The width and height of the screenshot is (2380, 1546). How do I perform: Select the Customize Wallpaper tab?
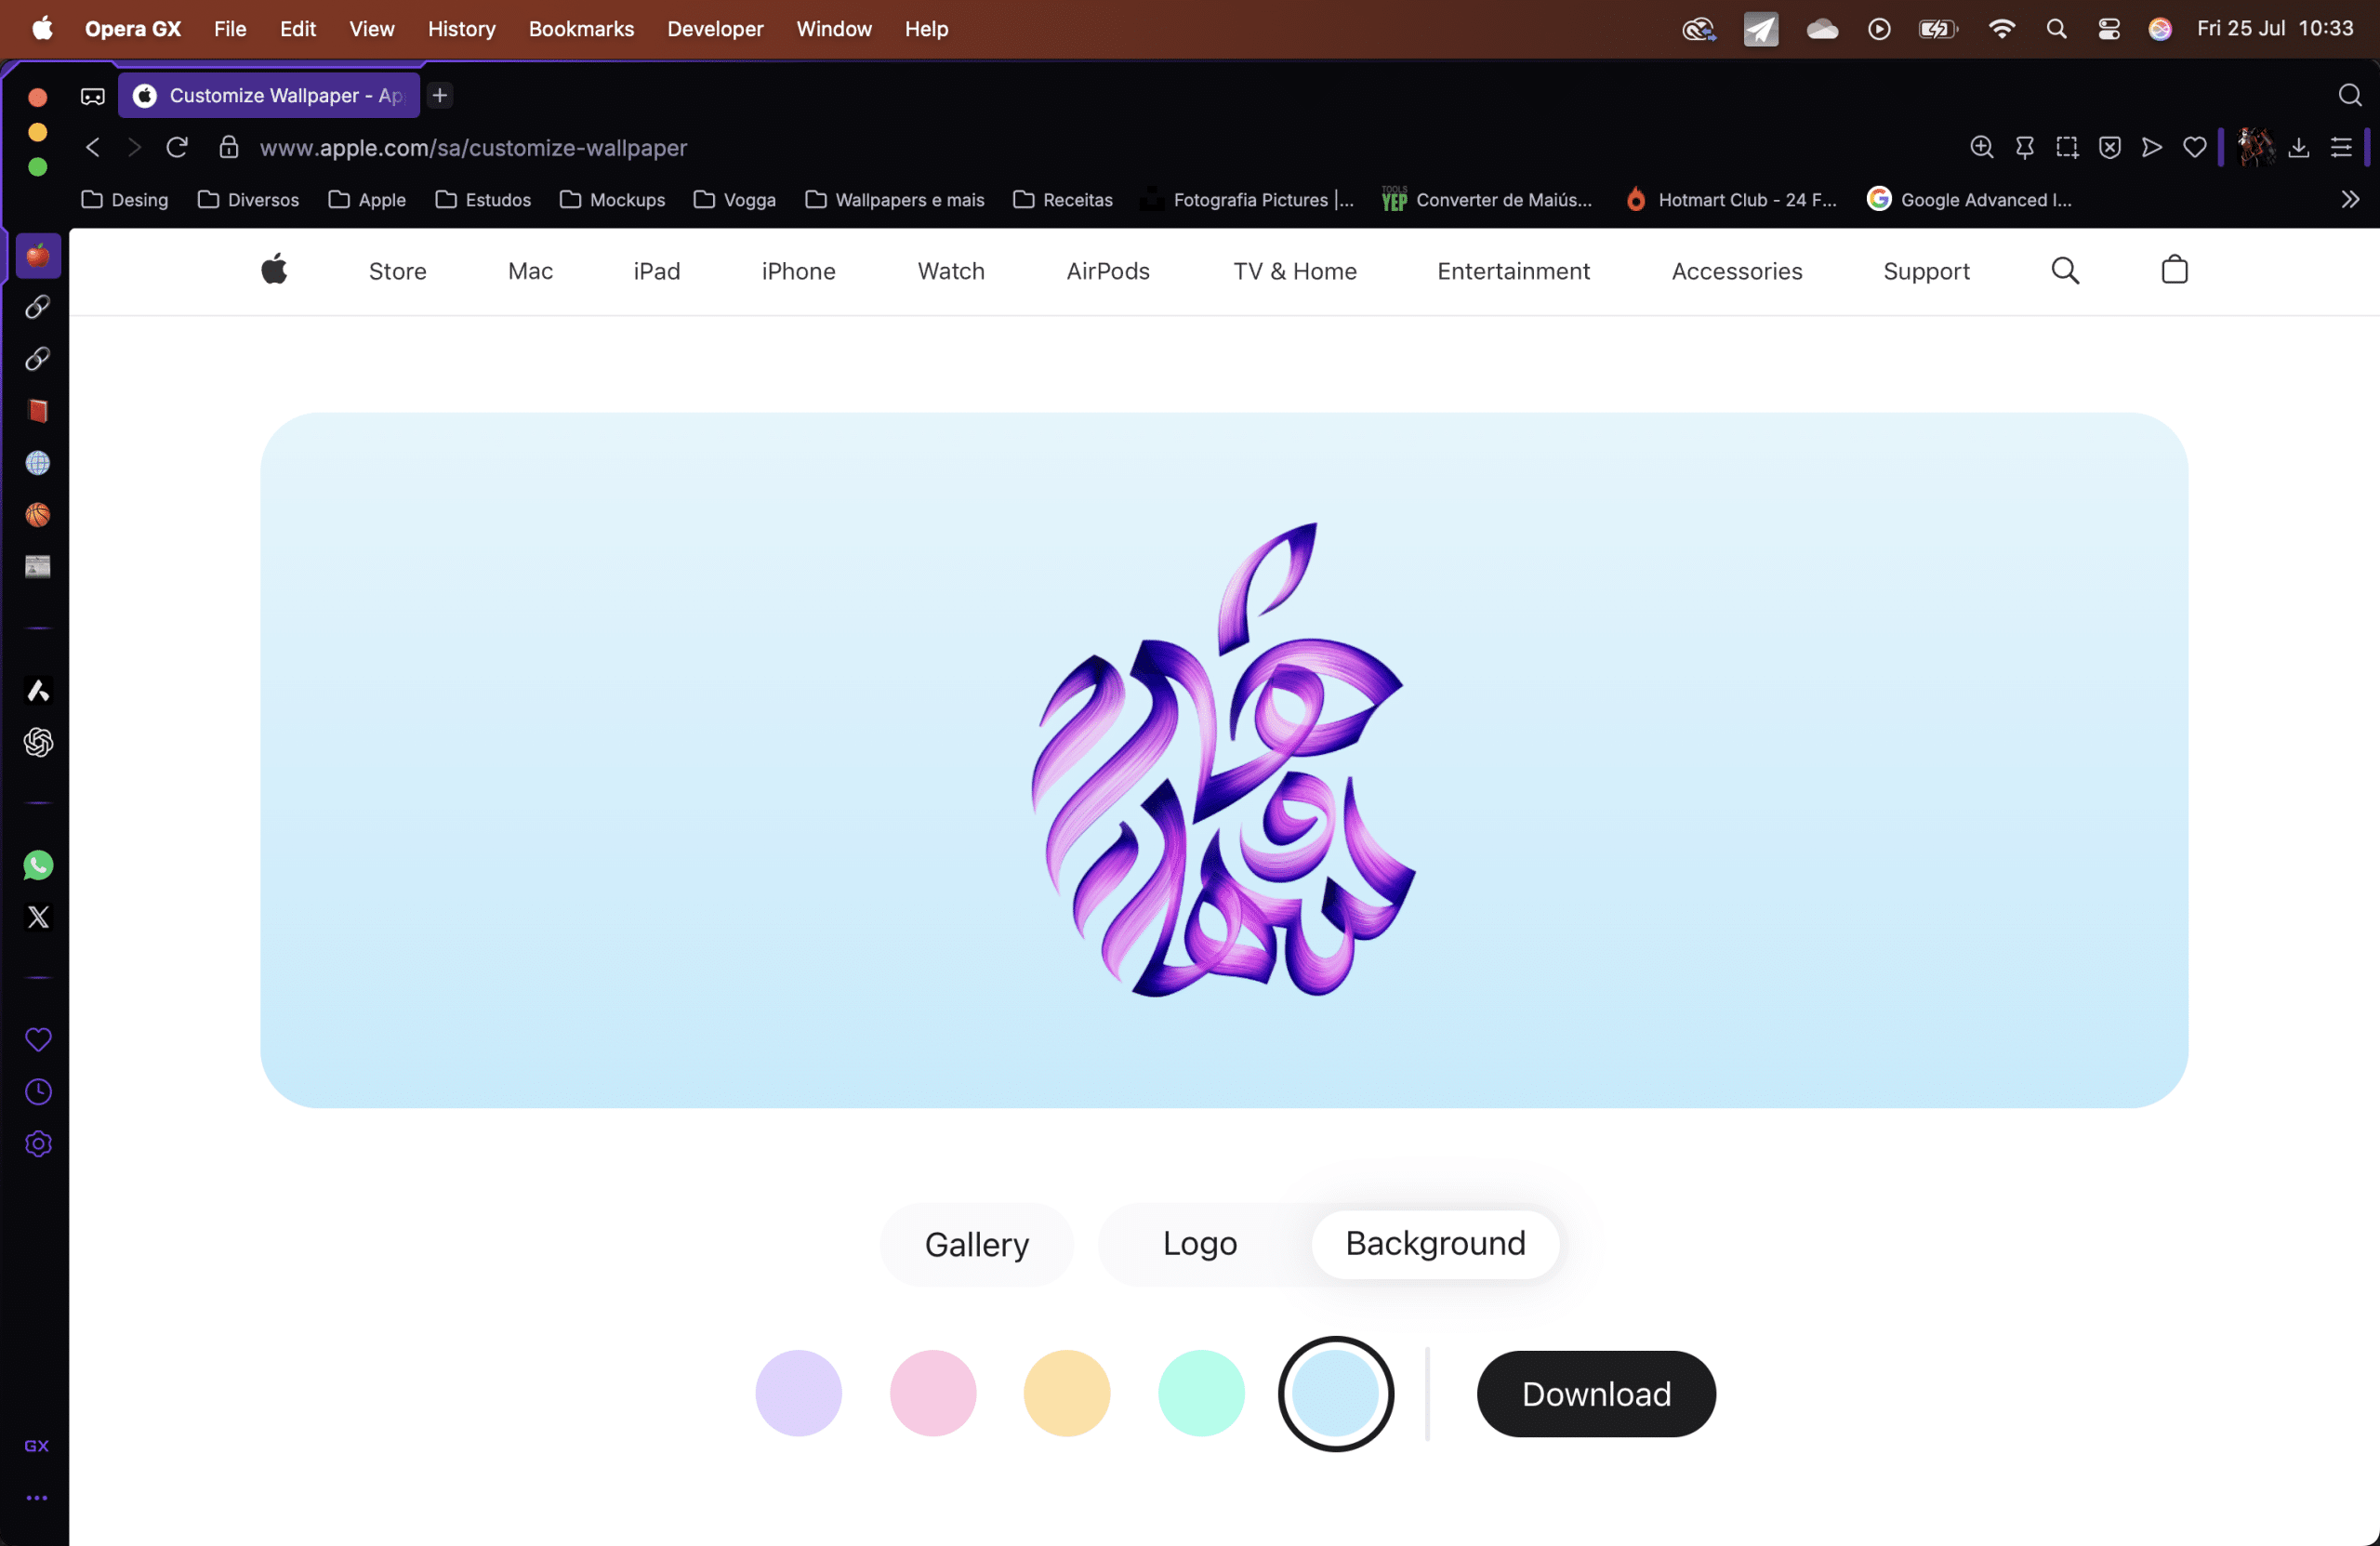(x=269, y=95)
